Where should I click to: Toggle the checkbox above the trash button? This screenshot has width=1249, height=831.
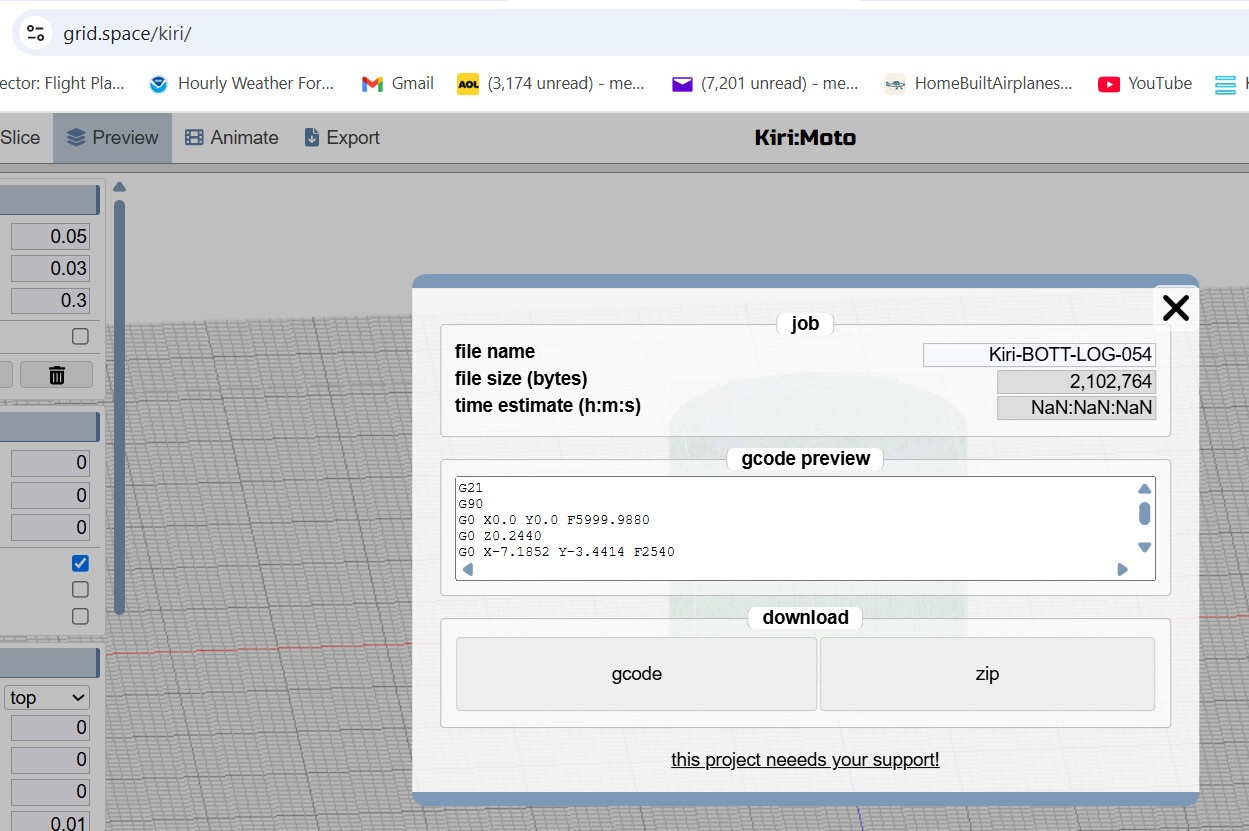click(x=80, y=337)
